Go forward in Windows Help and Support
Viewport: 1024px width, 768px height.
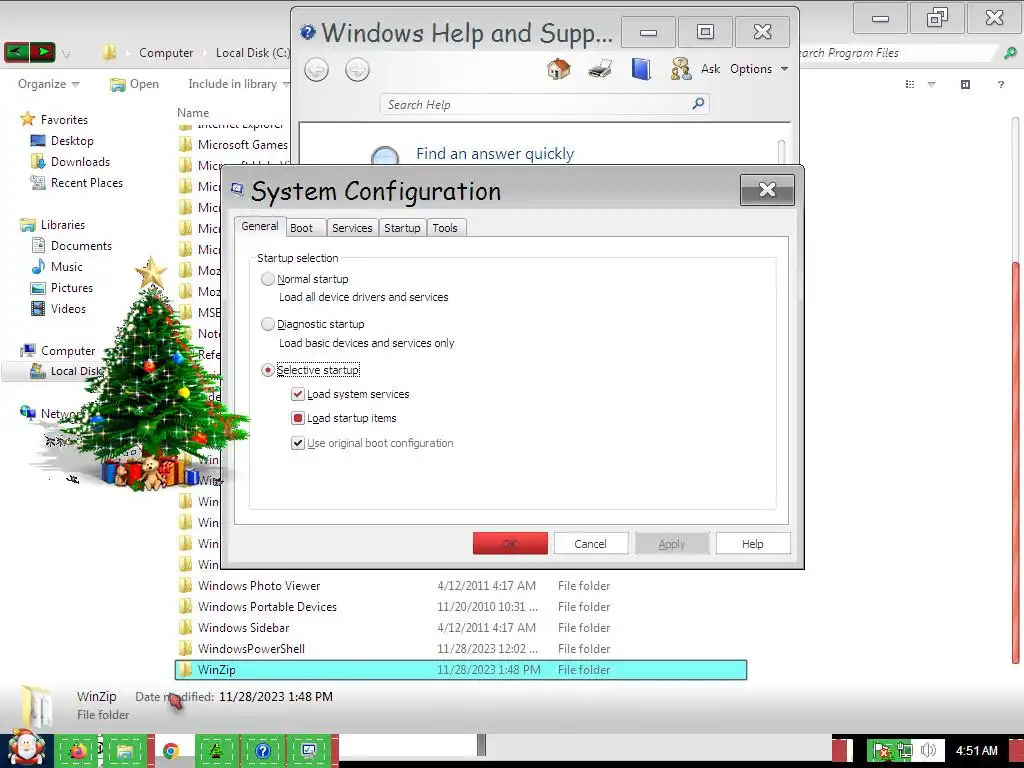[x=357, y=69]
